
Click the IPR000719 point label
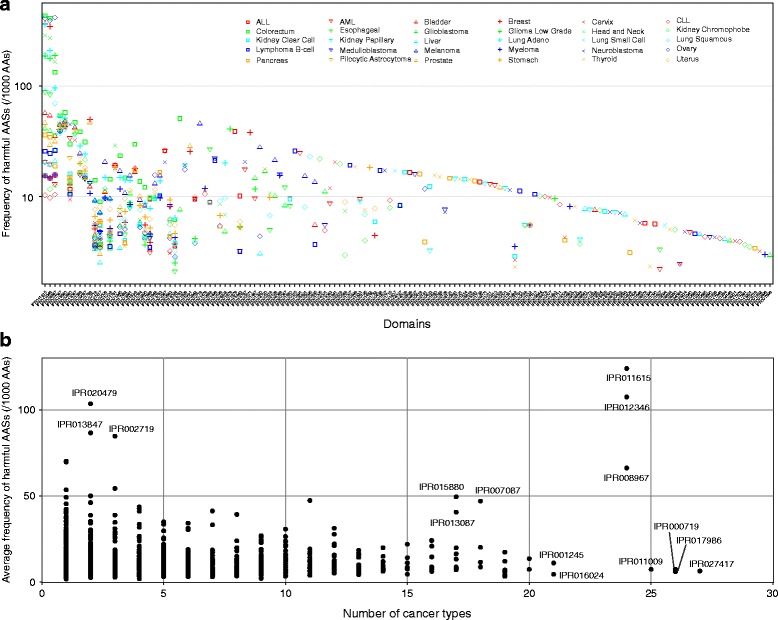[676, 526]
